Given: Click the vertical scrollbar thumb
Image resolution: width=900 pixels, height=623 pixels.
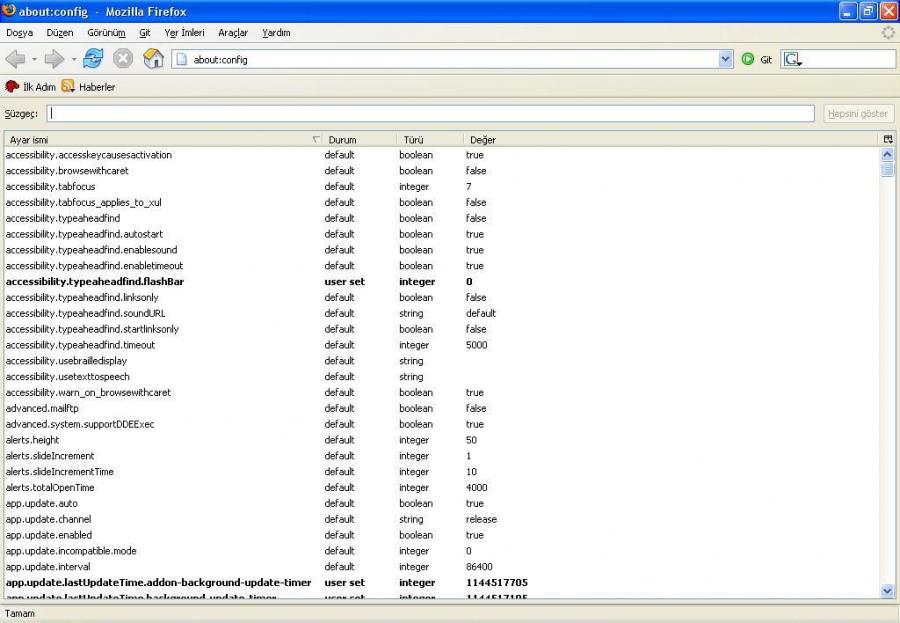Looking at the screenshot, I should point(887,169).
